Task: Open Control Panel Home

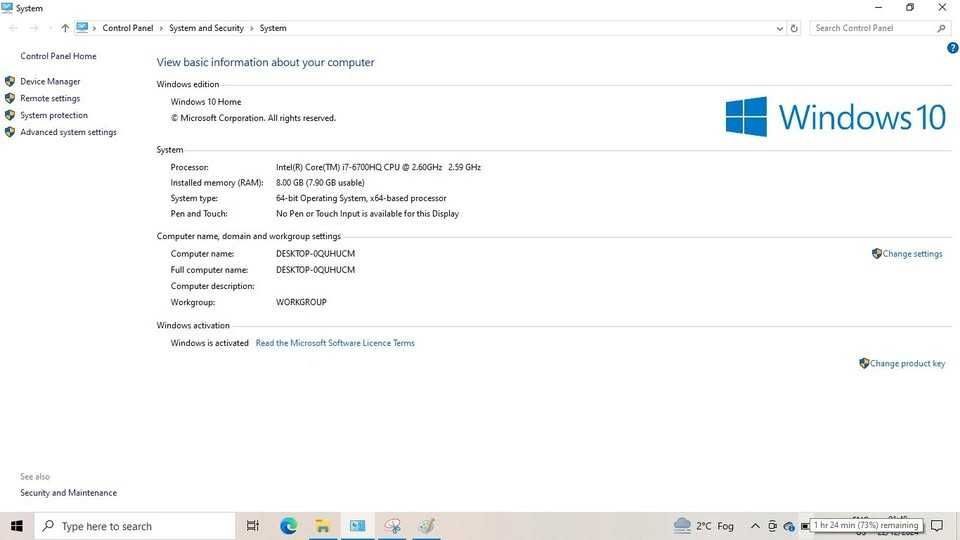Action: pyautogui.click(x=58, y=56)
